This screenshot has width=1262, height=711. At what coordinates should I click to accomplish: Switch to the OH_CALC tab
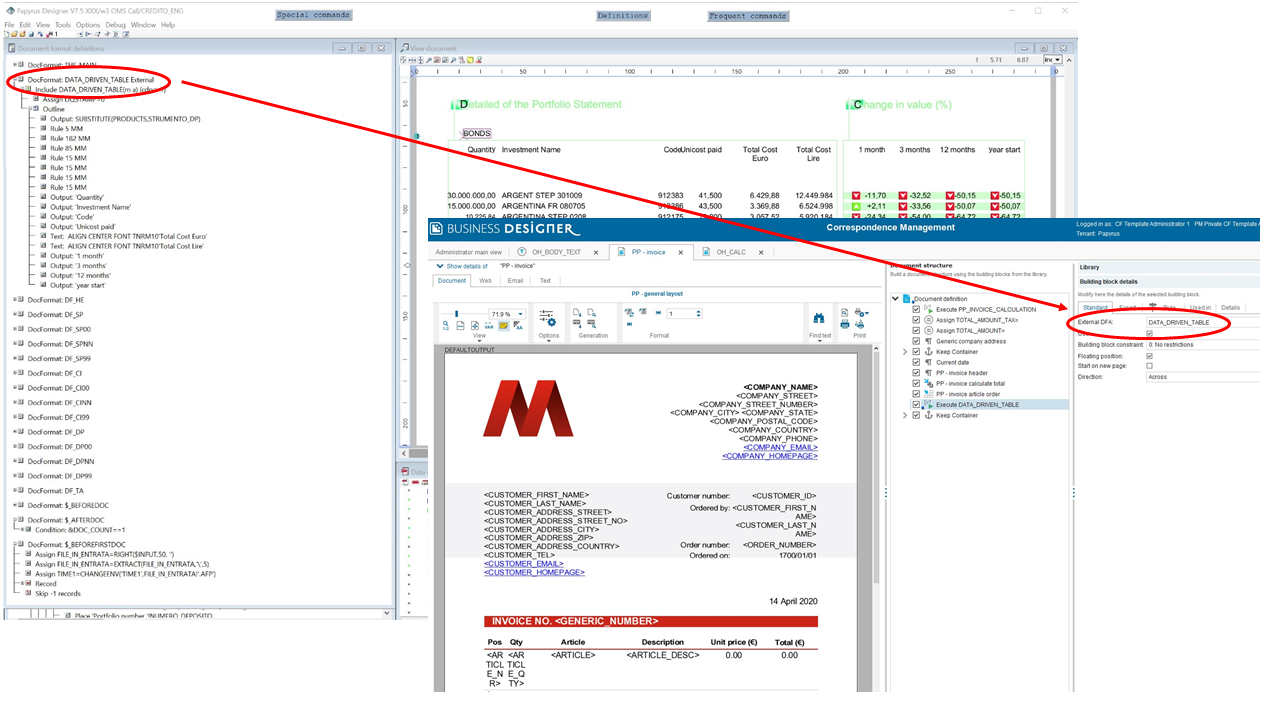[x=730, y=252]
